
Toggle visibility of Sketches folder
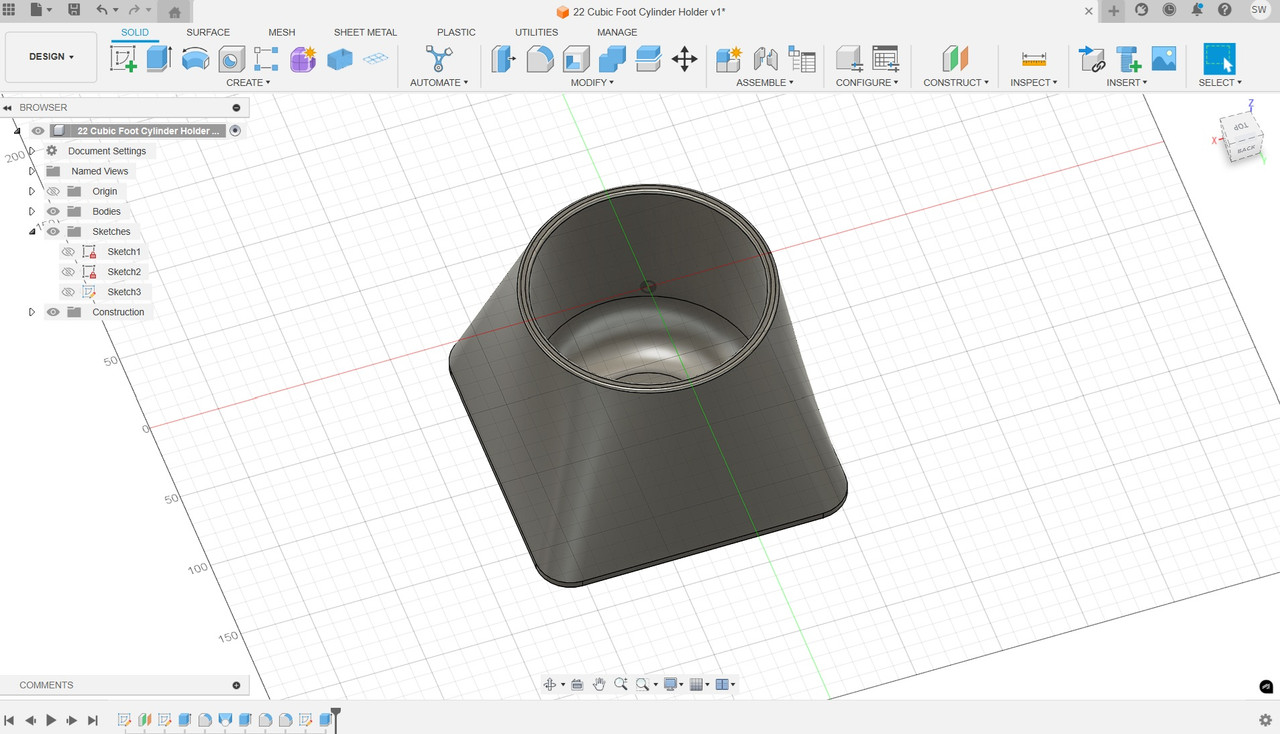53,231
